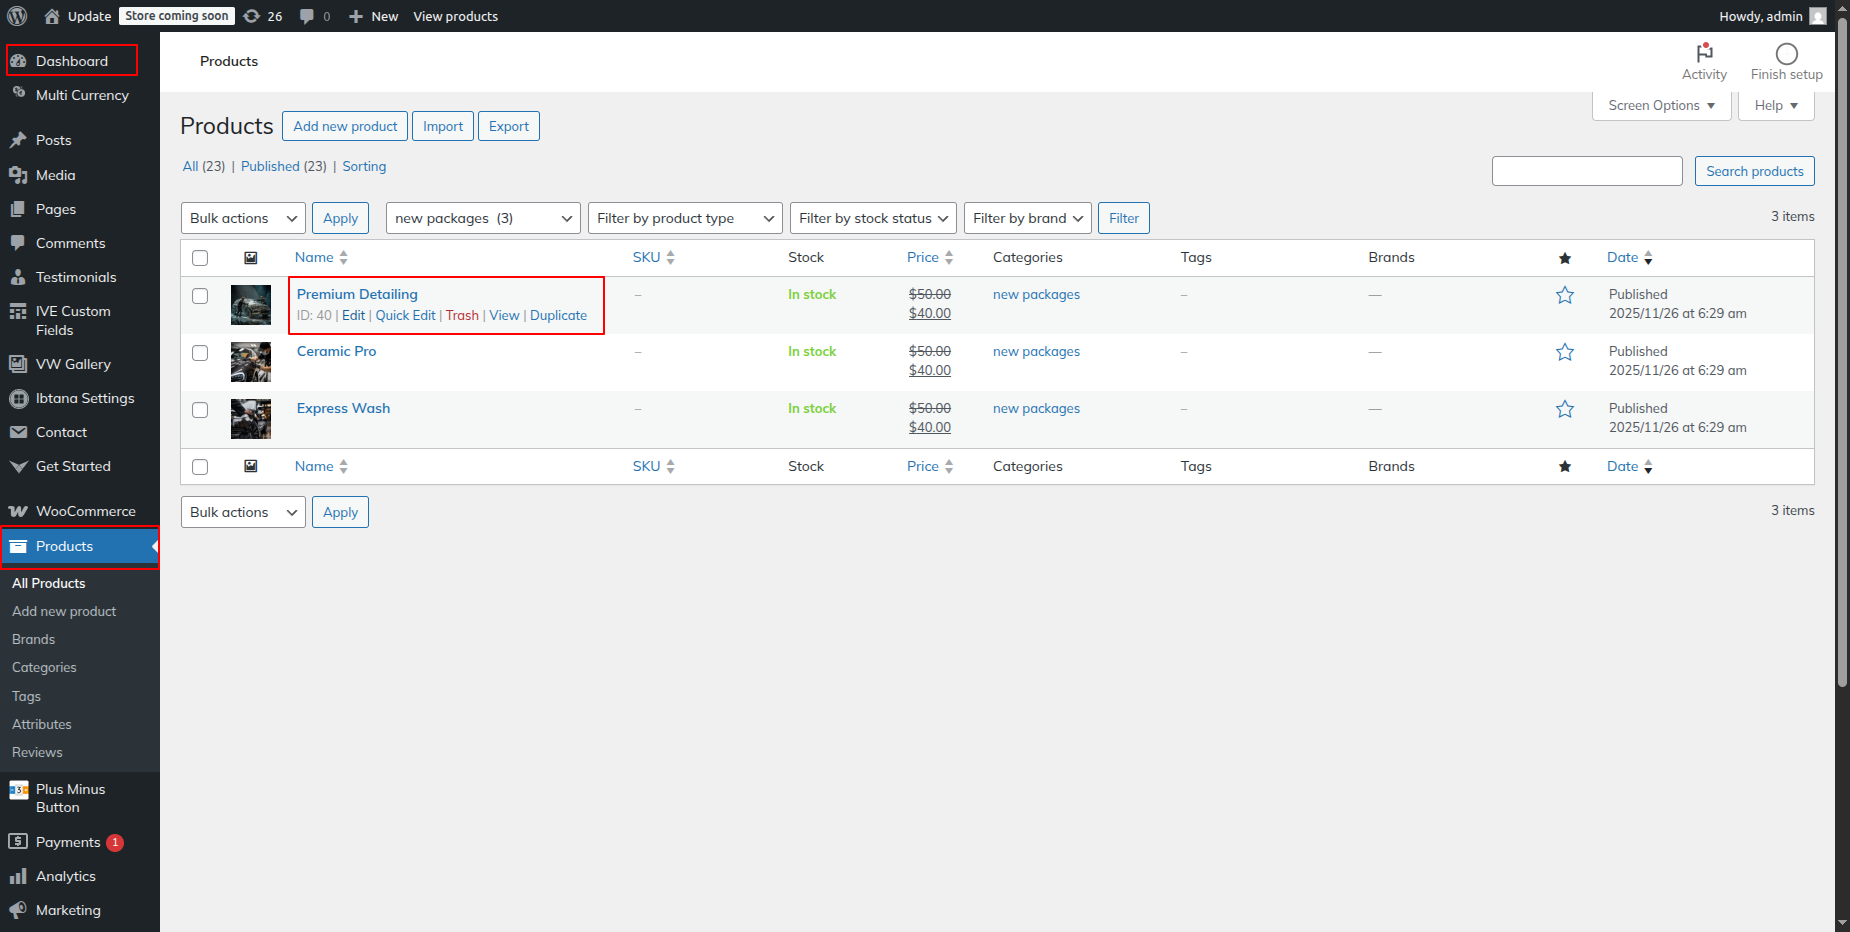1850x932 pixels.
Task: Open the Activity panel icon
Action: 1704,54
